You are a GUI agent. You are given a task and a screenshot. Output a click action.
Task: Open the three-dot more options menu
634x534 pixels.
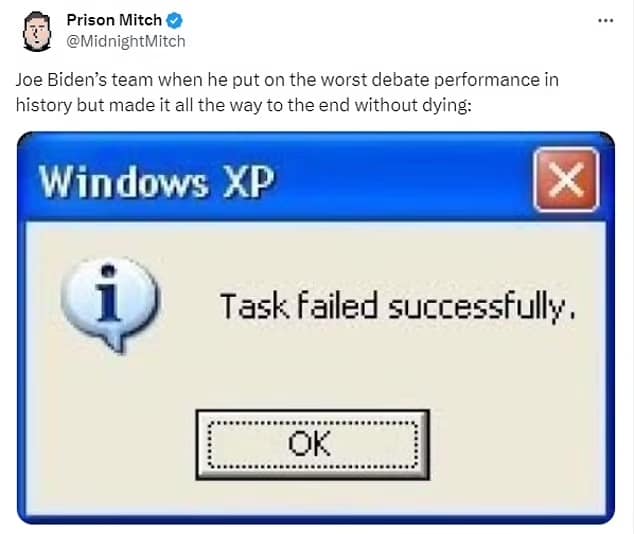tap(605, 21)
